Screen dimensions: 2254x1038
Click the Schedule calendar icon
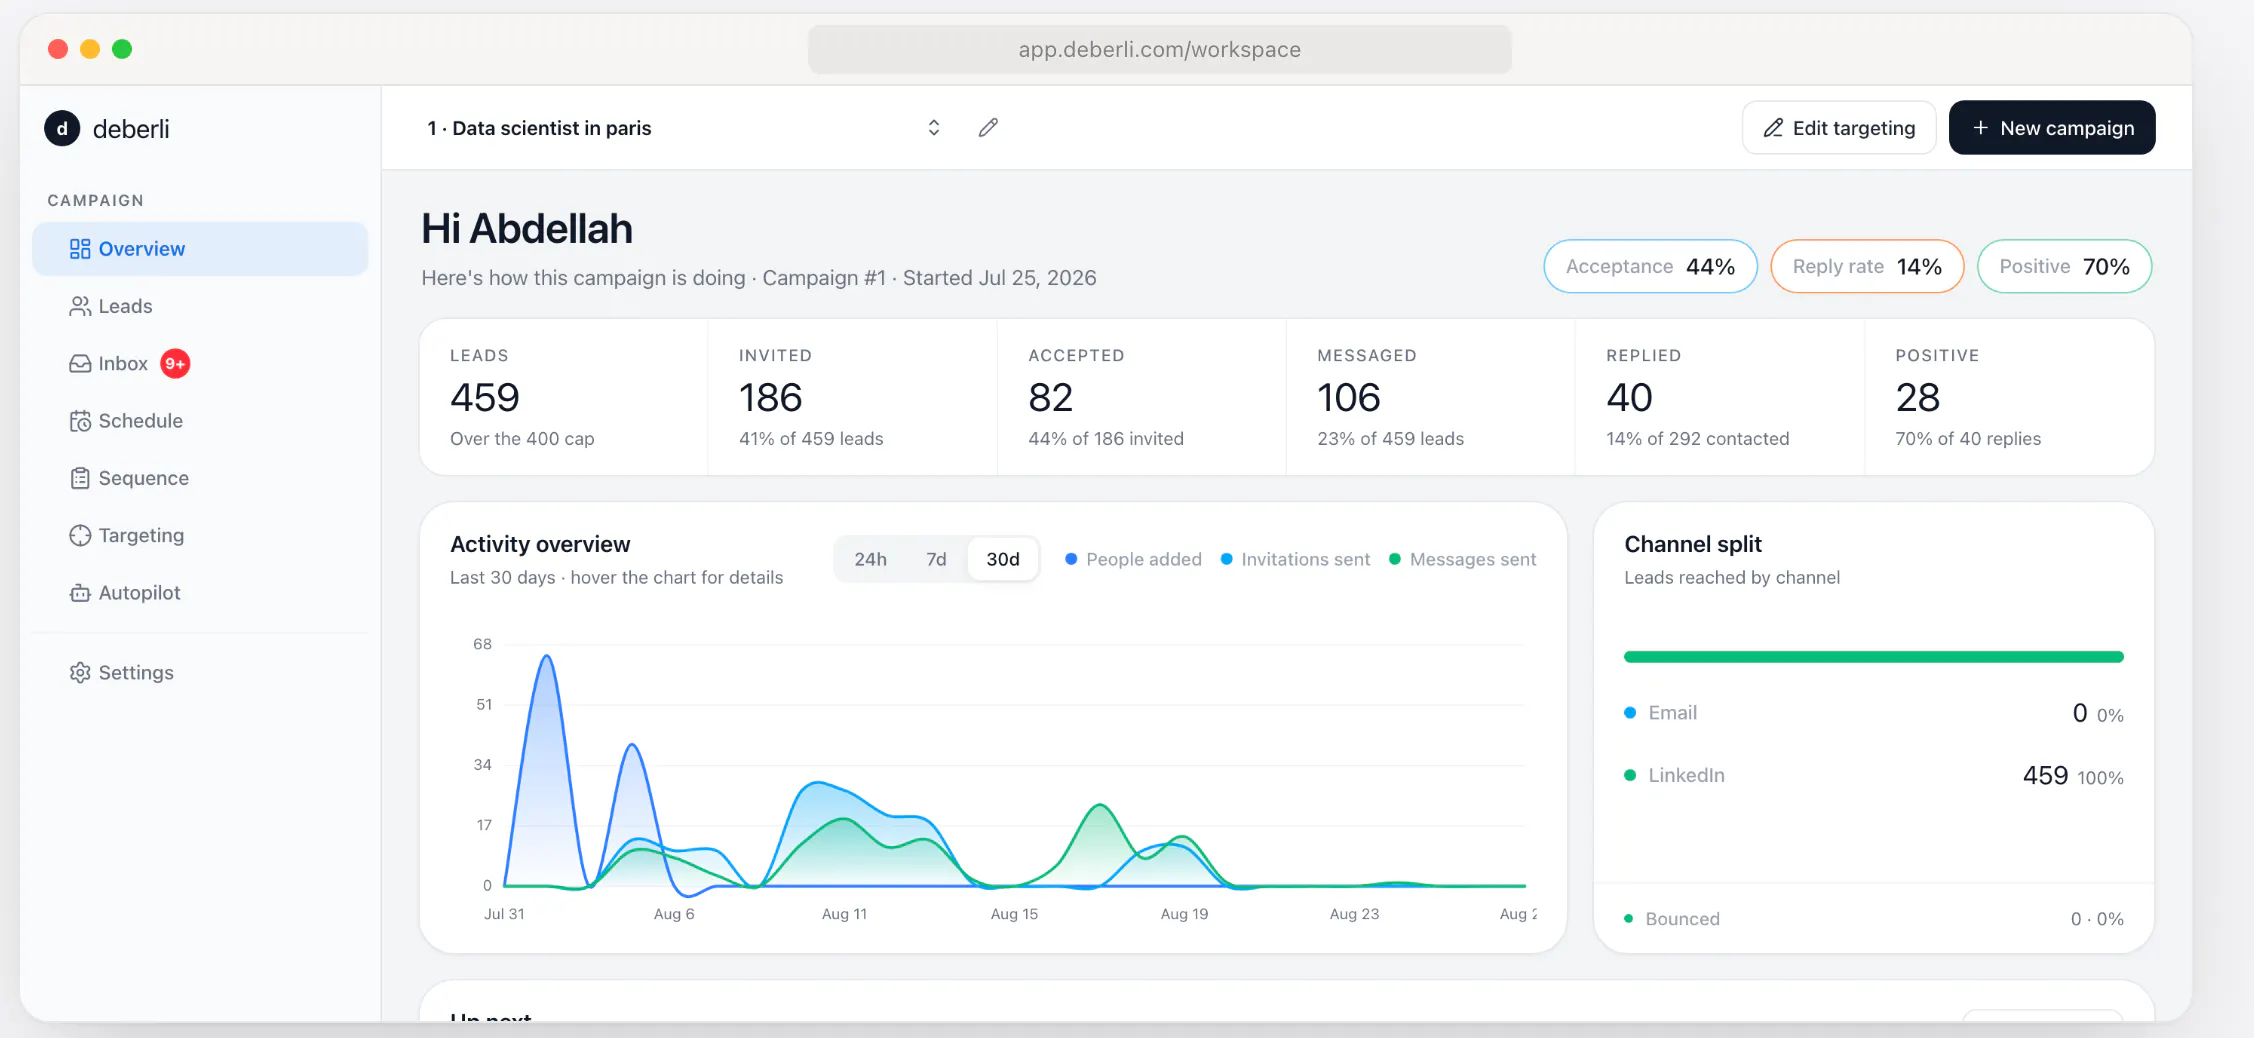click(x=80, y=421)
